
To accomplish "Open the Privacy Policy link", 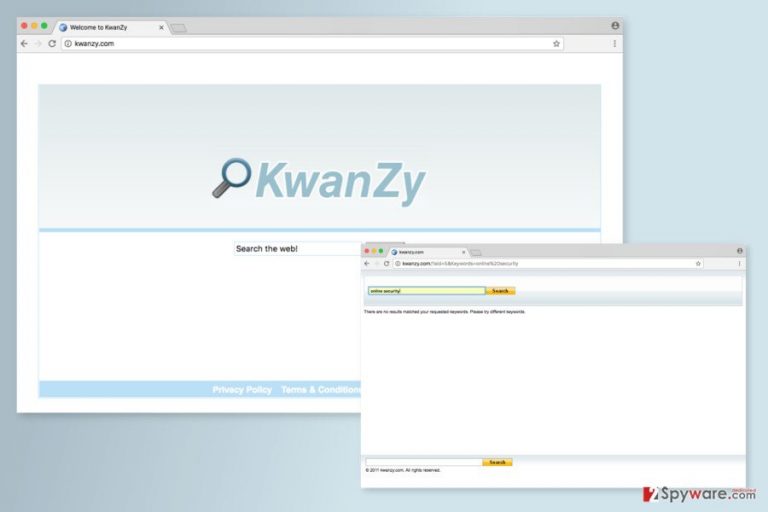I will point(242,390).
